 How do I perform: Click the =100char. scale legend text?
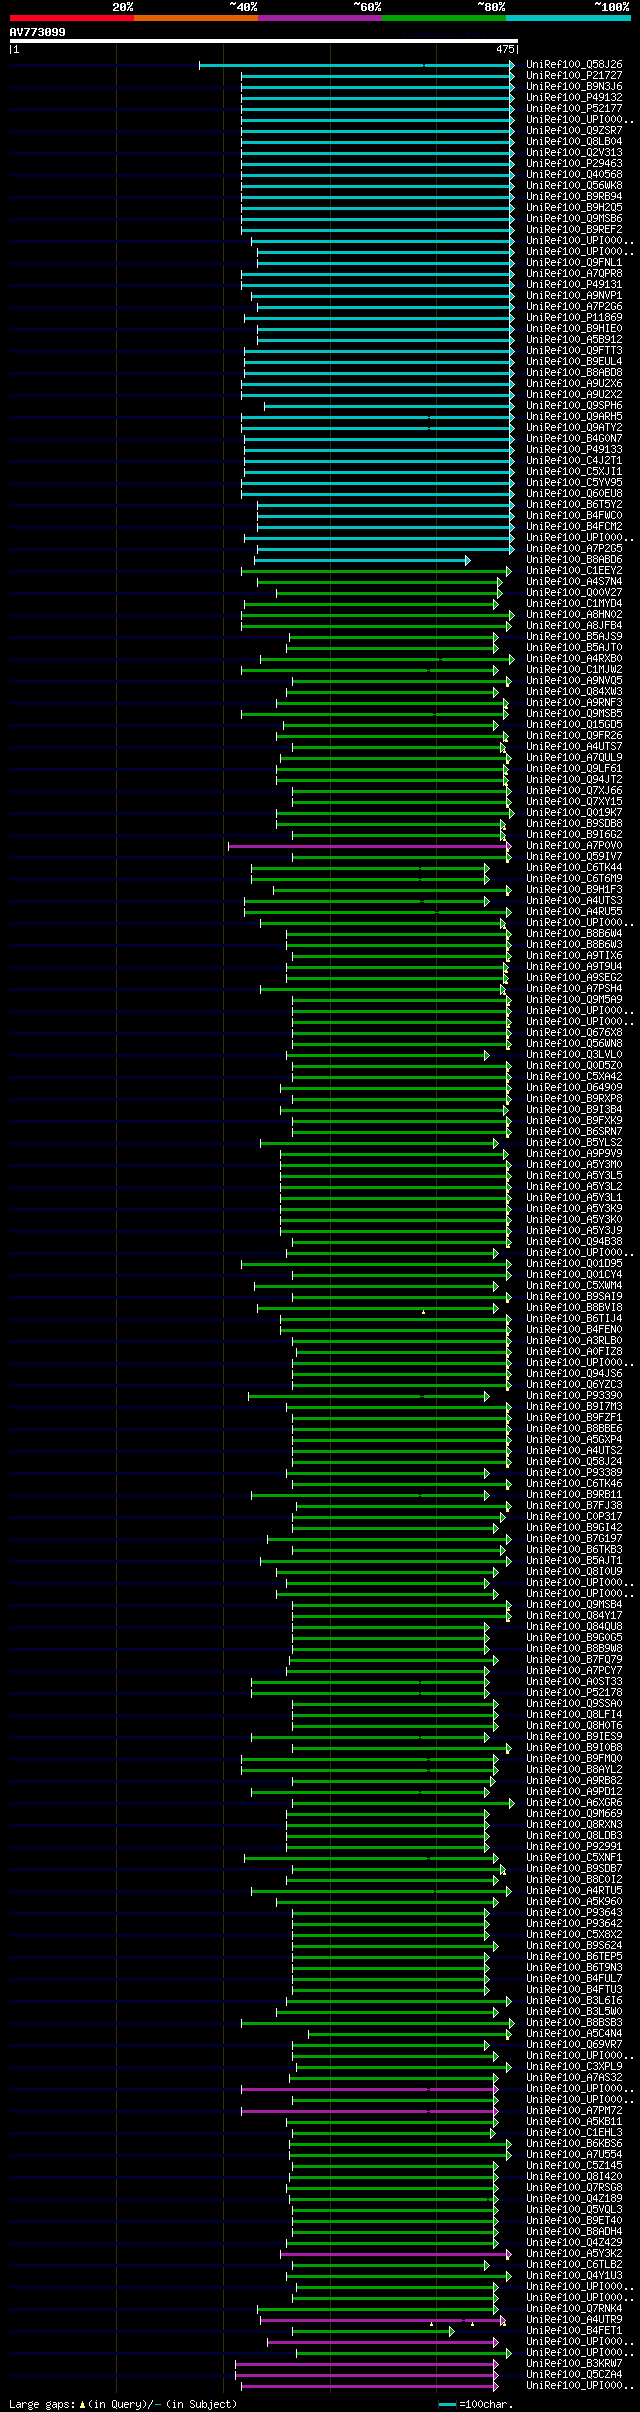[x=486, y=2404]
